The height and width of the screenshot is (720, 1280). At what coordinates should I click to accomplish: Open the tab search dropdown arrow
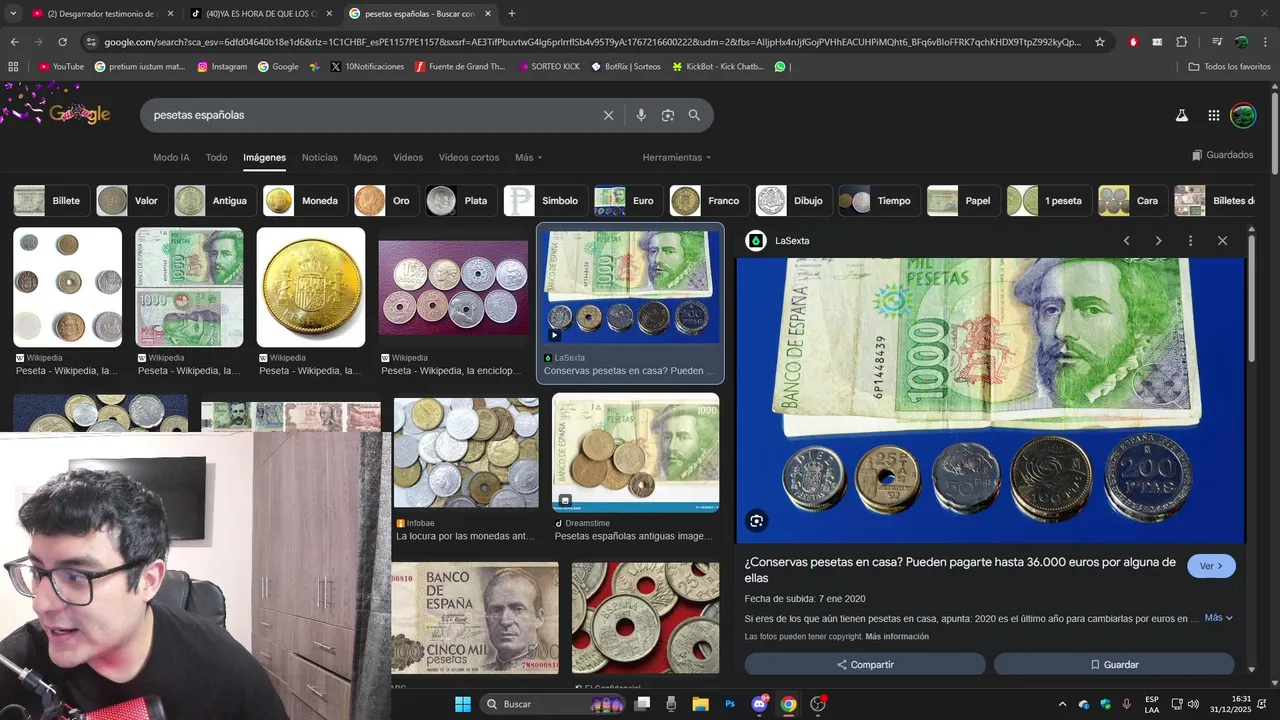13,14
